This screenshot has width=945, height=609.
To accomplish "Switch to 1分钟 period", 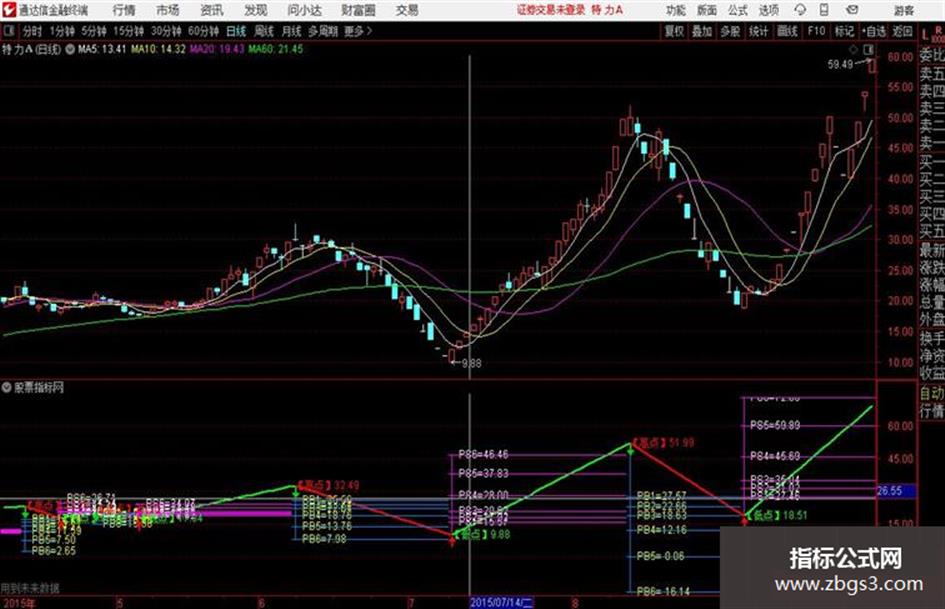I will tap(62, 31).
